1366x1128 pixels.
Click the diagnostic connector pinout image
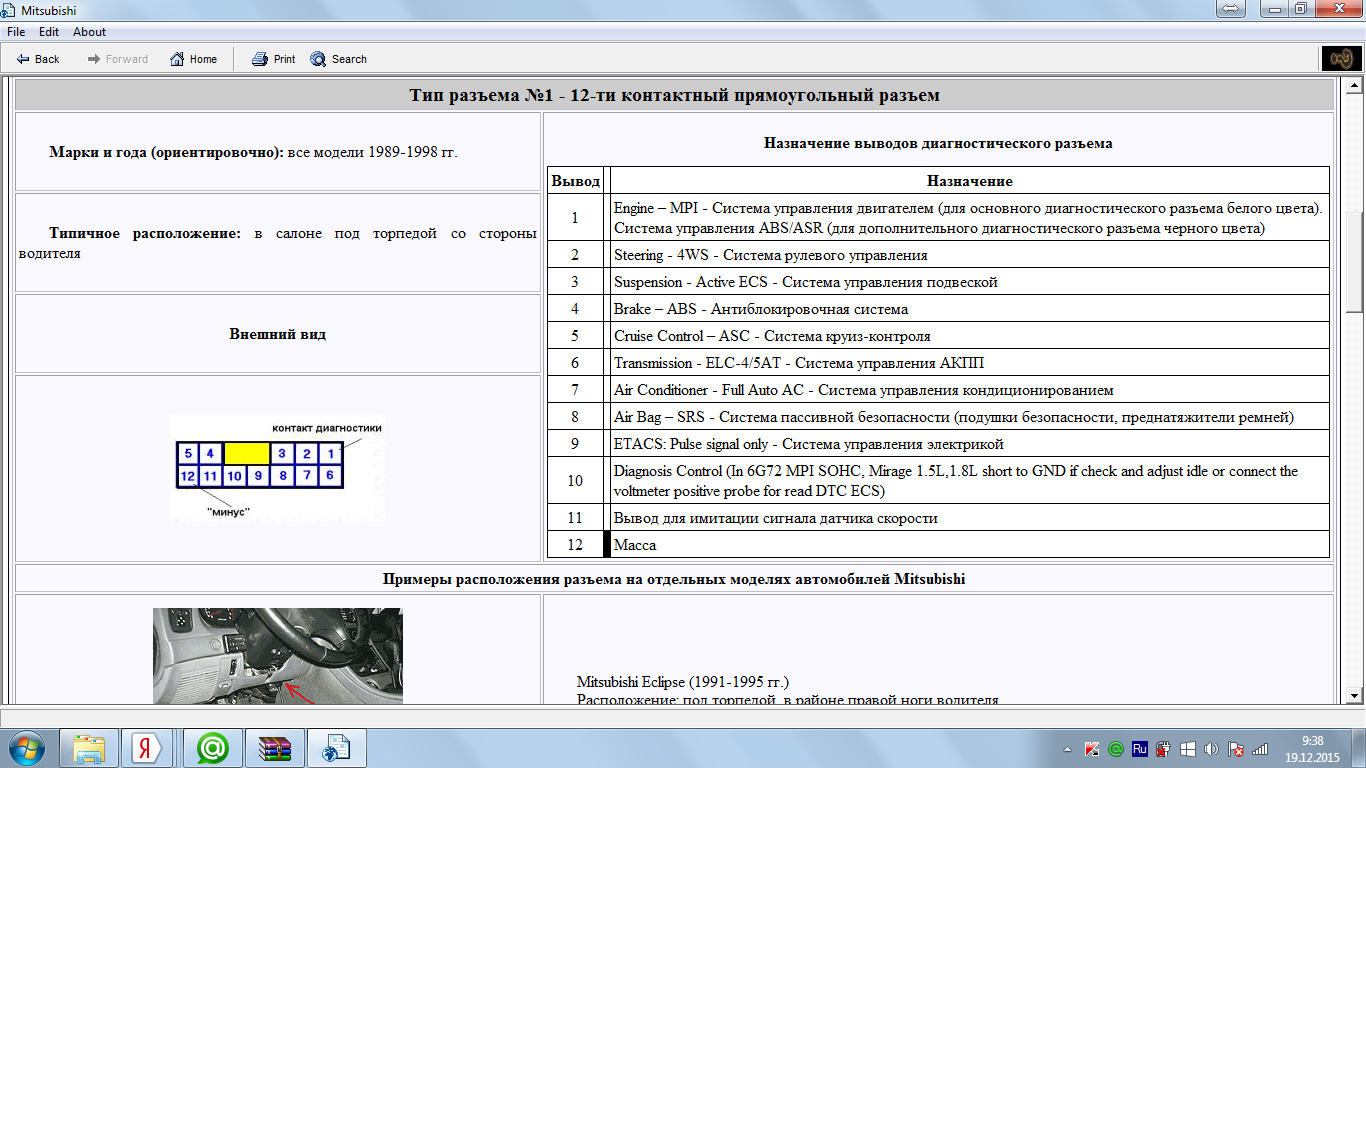click(277, 468)
